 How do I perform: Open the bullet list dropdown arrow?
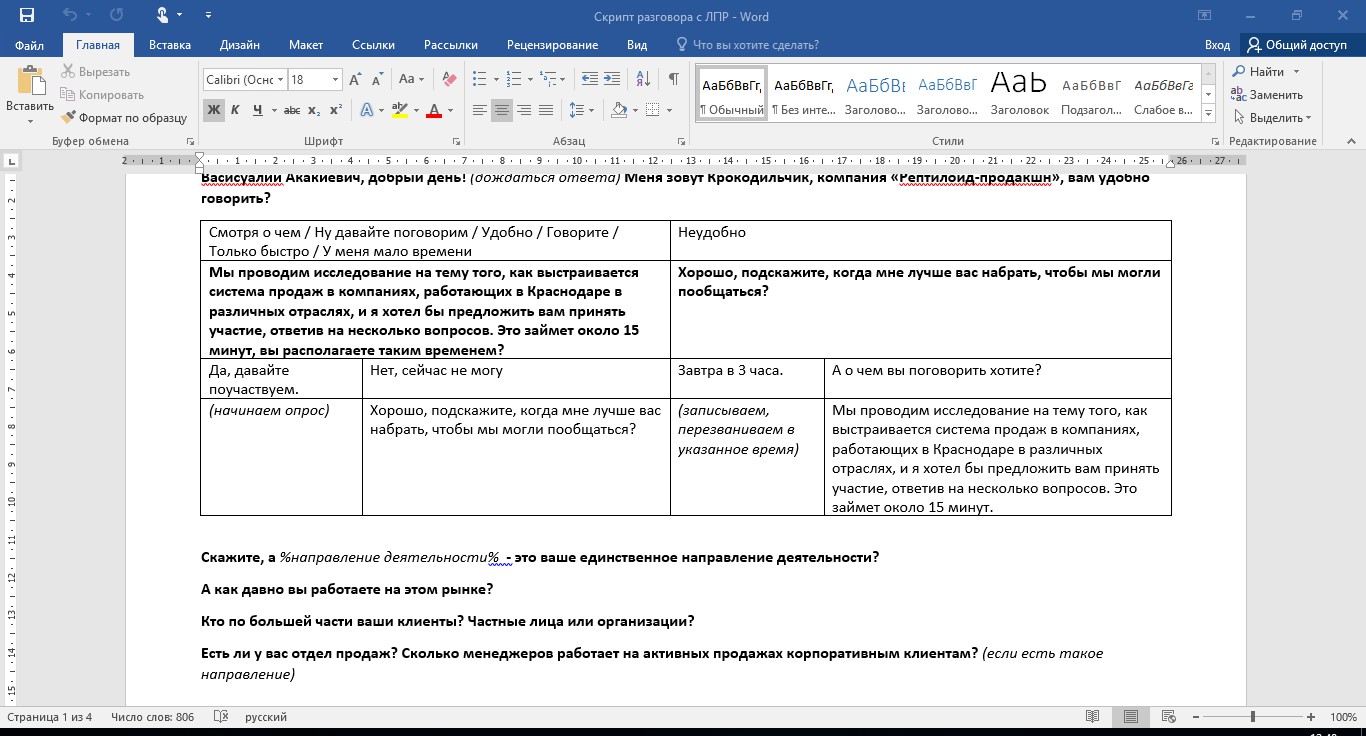(x=495, y=79)
